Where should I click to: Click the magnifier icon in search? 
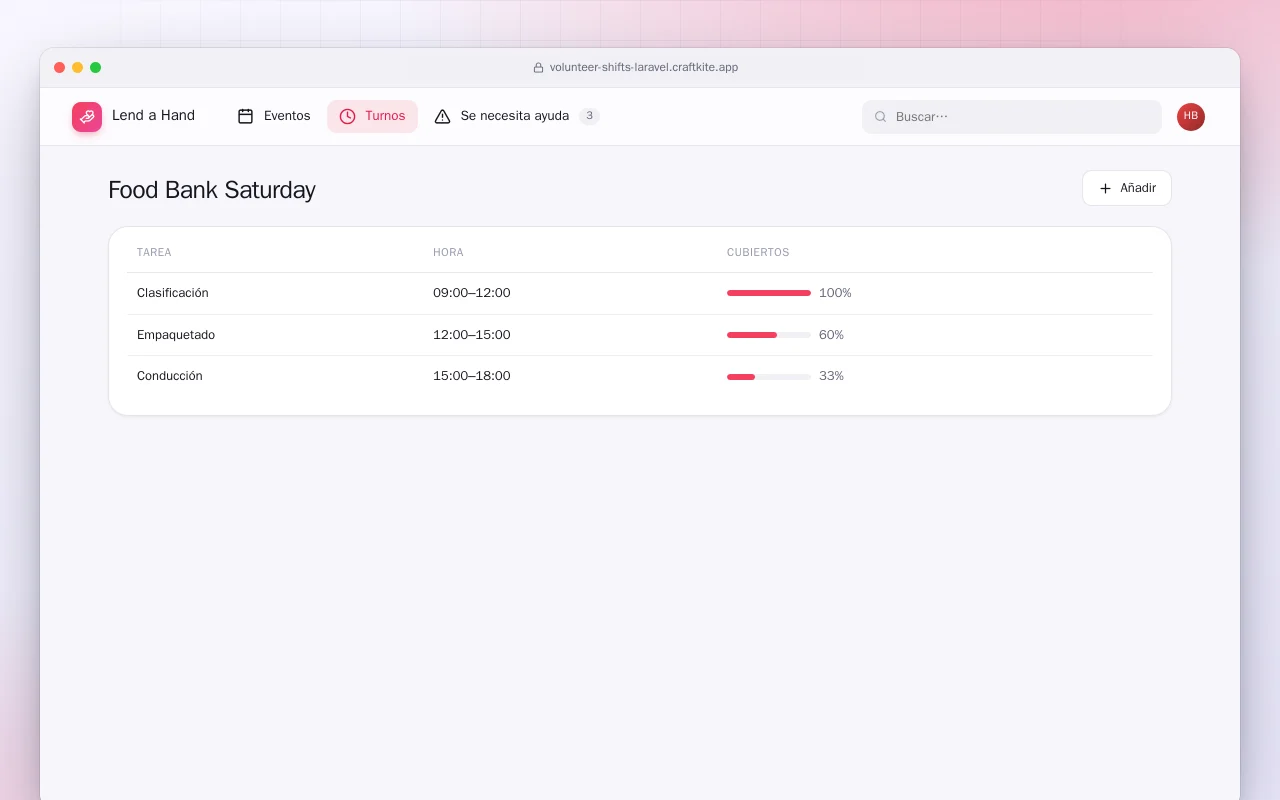point(881,117)
